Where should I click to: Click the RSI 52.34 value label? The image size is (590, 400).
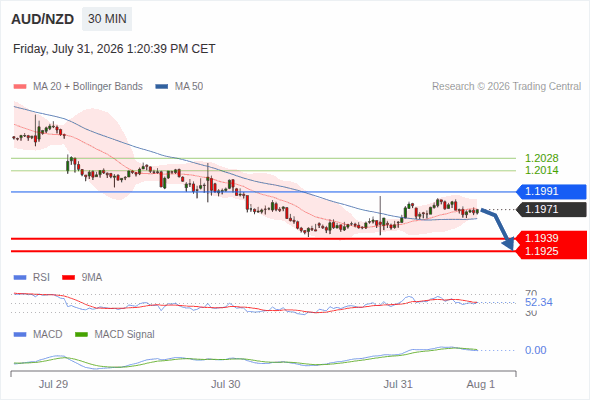[x=539, y=303]
